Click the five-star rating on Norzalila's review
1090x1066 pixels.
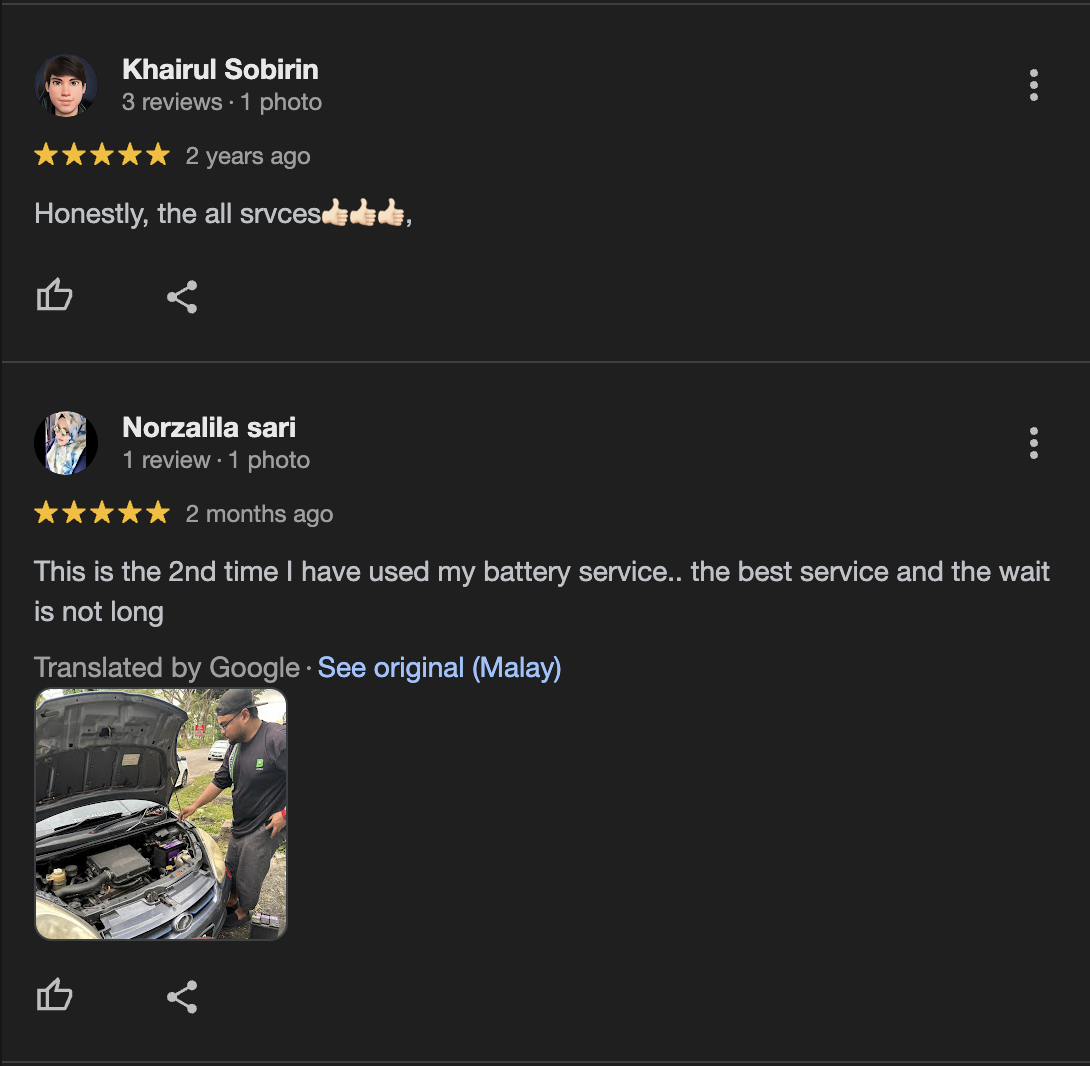(101, 512)
